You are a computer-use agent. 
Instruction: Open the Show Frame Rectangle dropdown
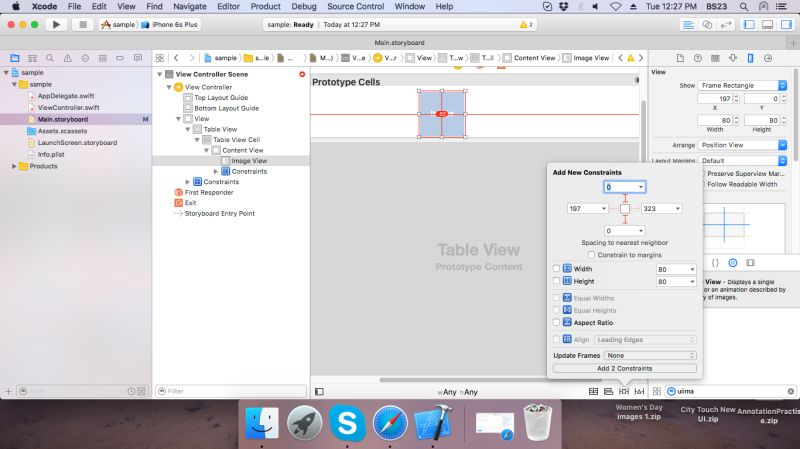click(x=742, y=85)
